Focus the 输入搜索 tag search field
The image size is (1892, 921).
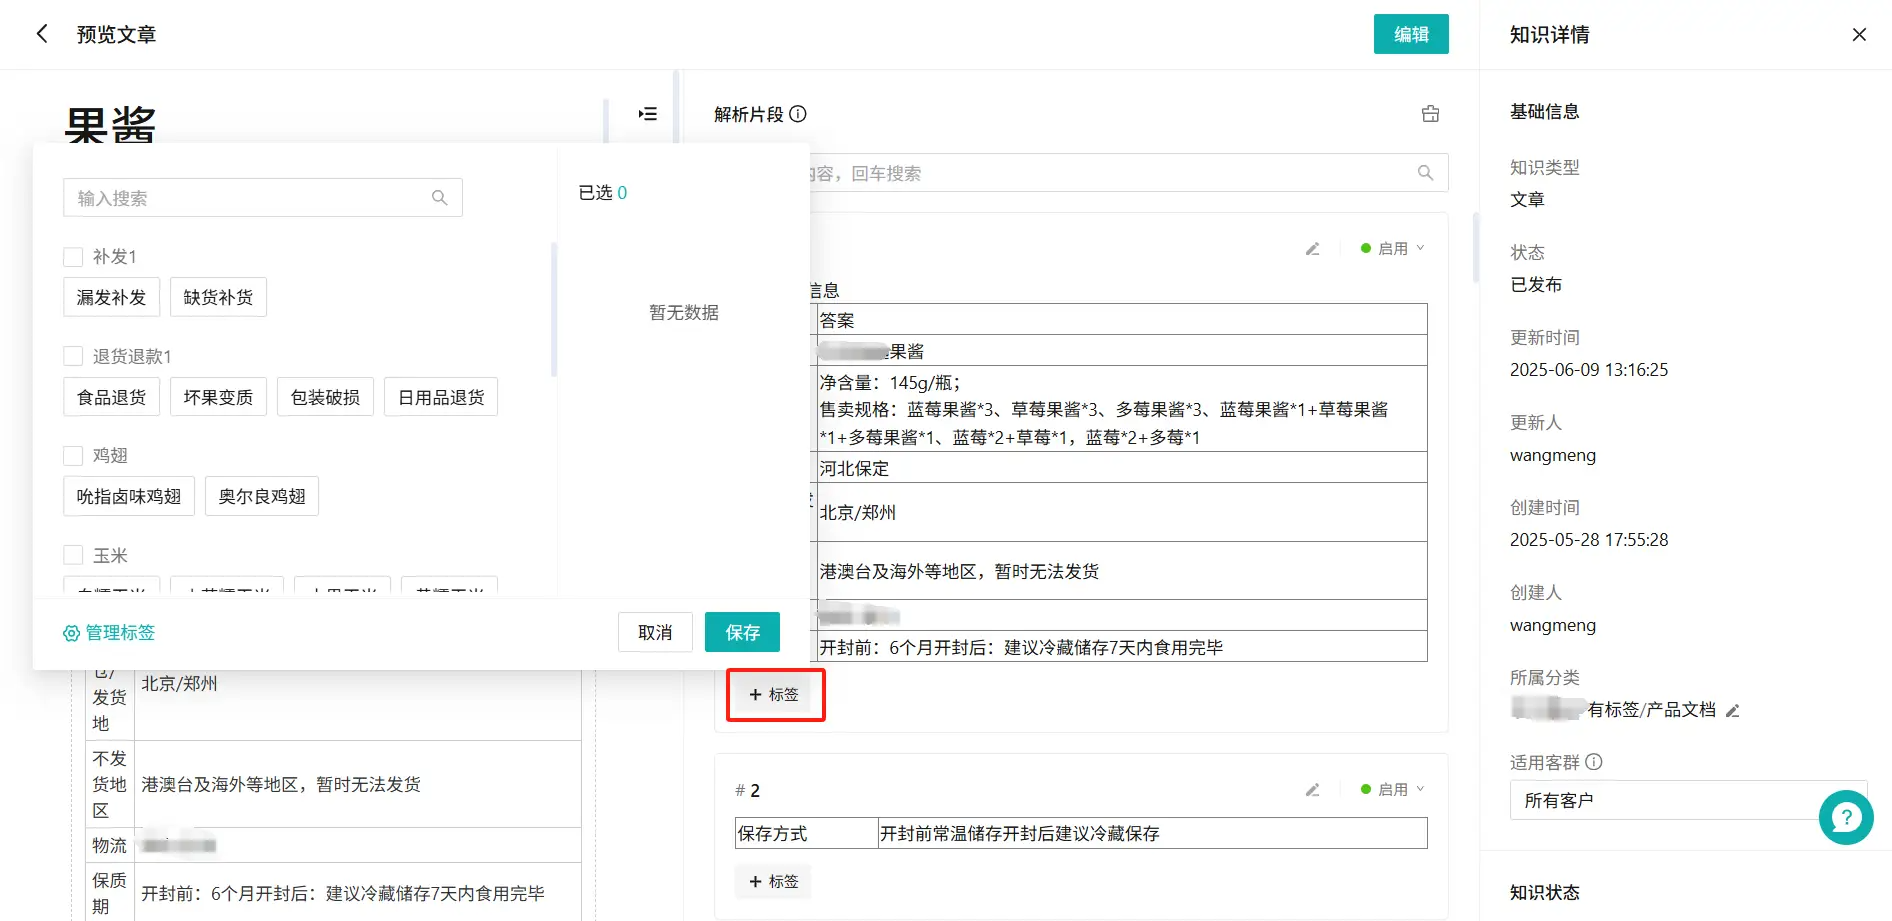coord(263,198)
